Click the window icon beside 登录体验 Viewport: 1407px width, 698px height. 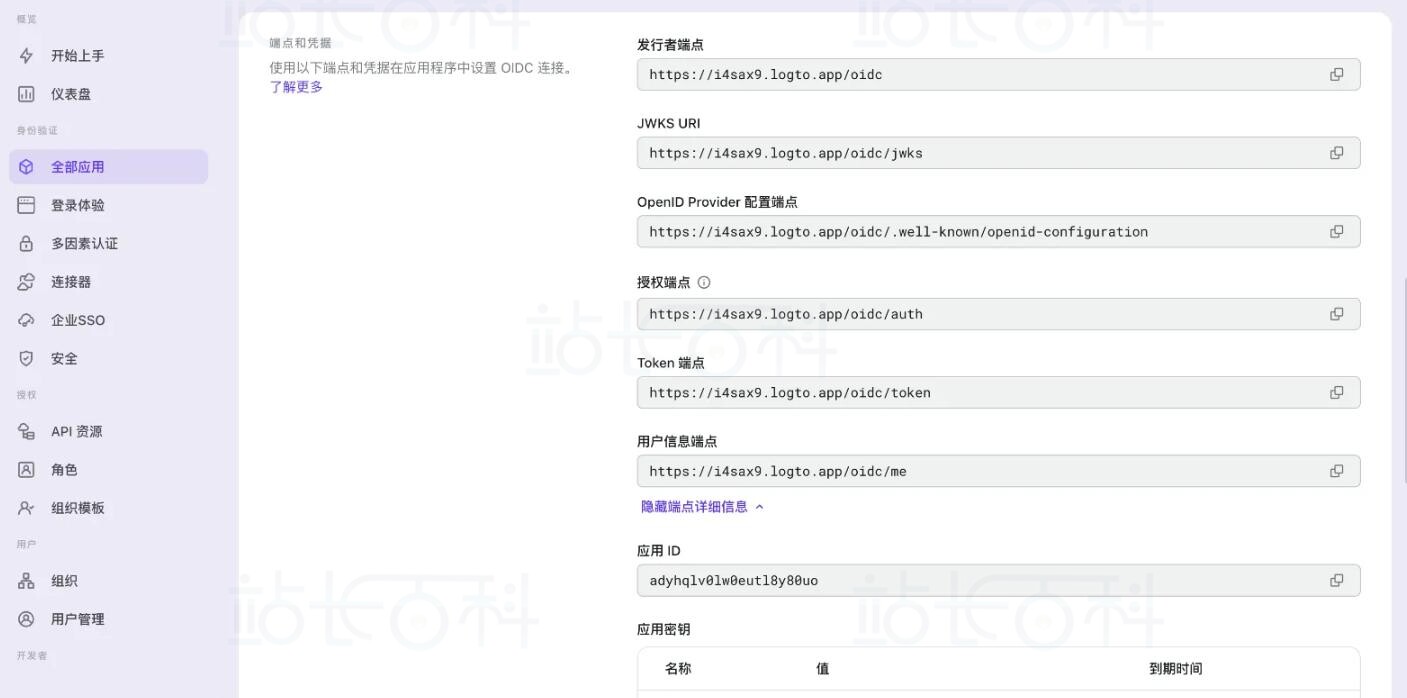[26, 205]
